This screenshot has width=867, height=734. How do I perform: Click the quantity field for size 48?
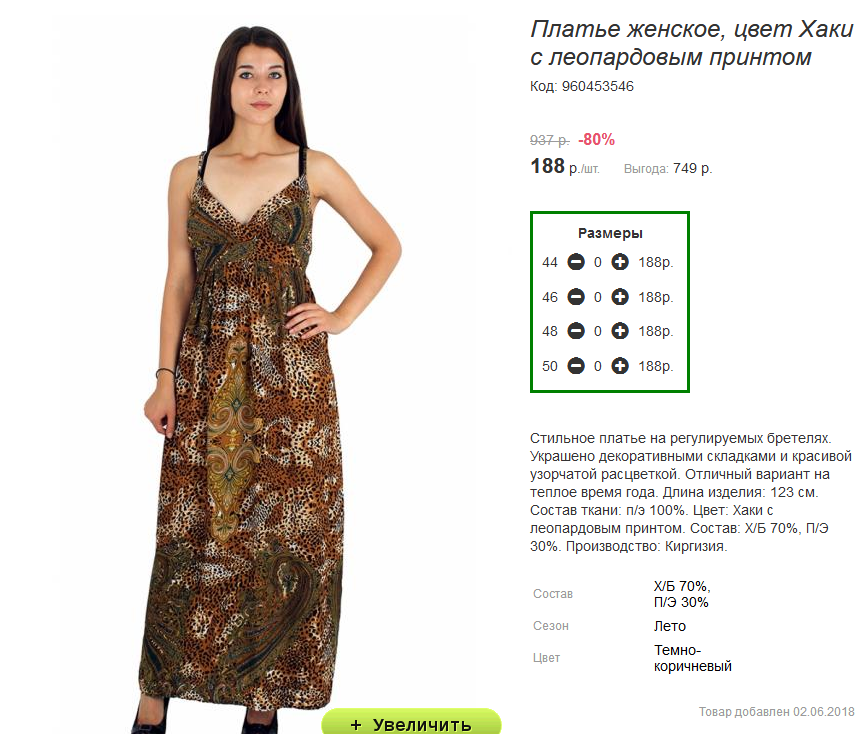click(598, 331)
